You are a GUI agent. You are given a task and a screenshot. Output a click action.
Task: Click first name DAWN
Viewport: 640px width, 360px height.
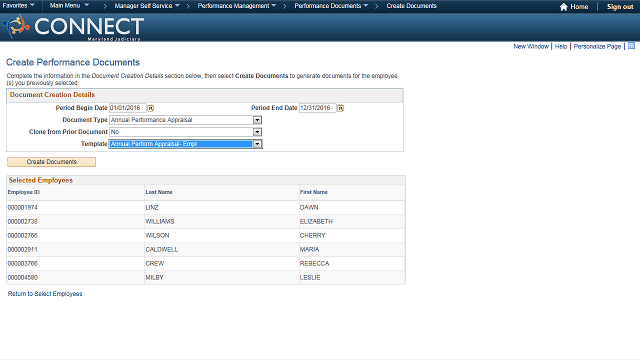click(x=309, y=208)
